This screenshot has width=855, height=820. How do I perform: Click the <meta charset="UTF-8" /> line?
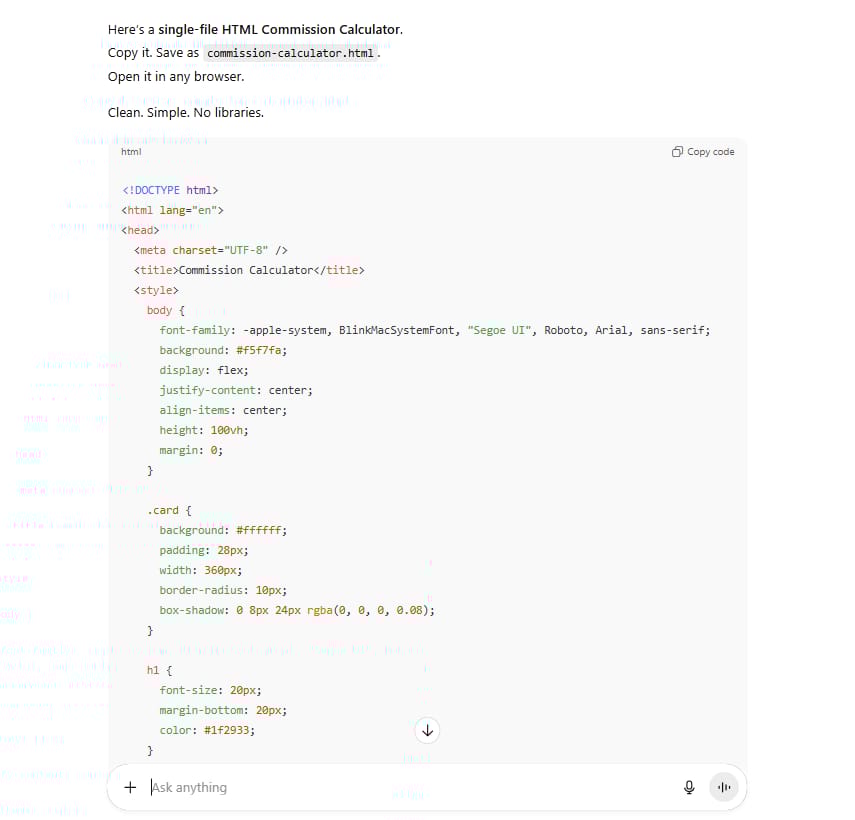(210, 250)
